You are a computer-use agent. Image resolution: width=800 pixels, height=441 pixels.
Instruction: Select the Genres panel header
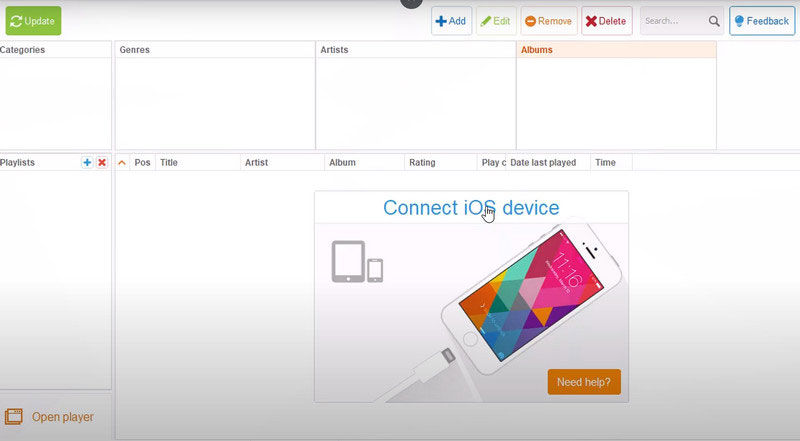134,50
